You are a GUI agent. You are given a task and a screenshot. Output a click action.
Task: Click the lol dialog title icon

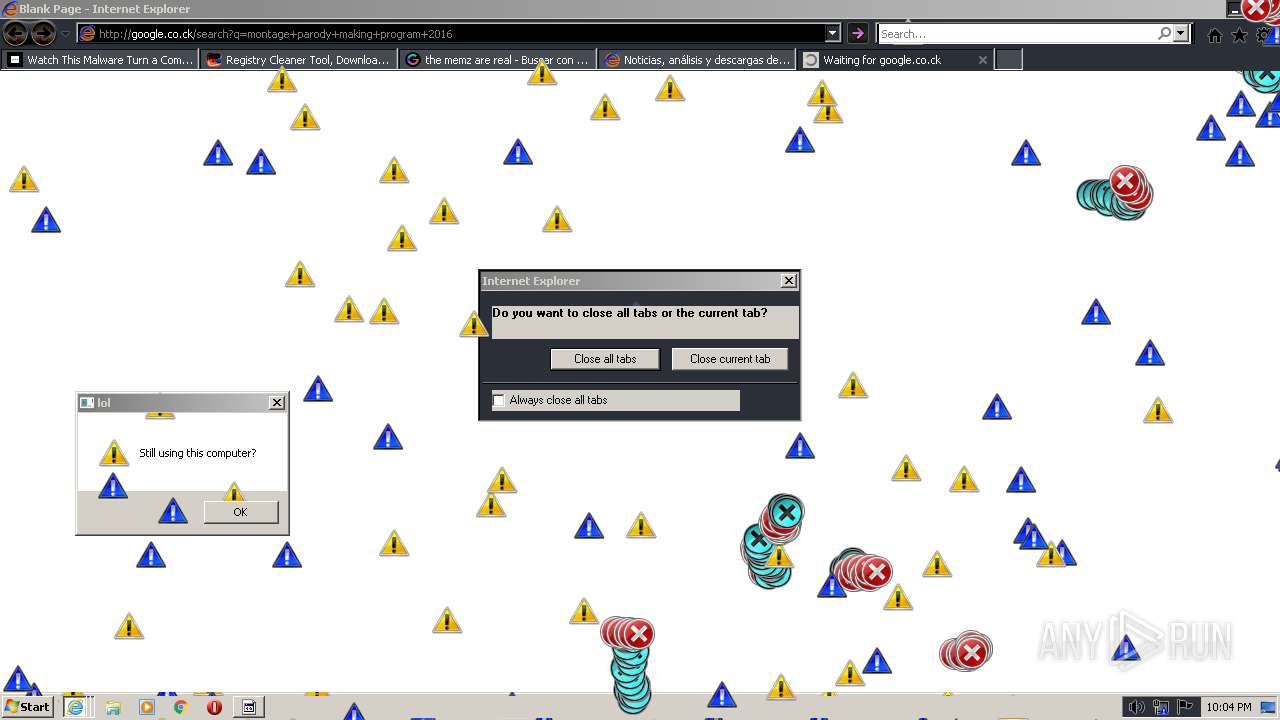(x=87, y=403)
